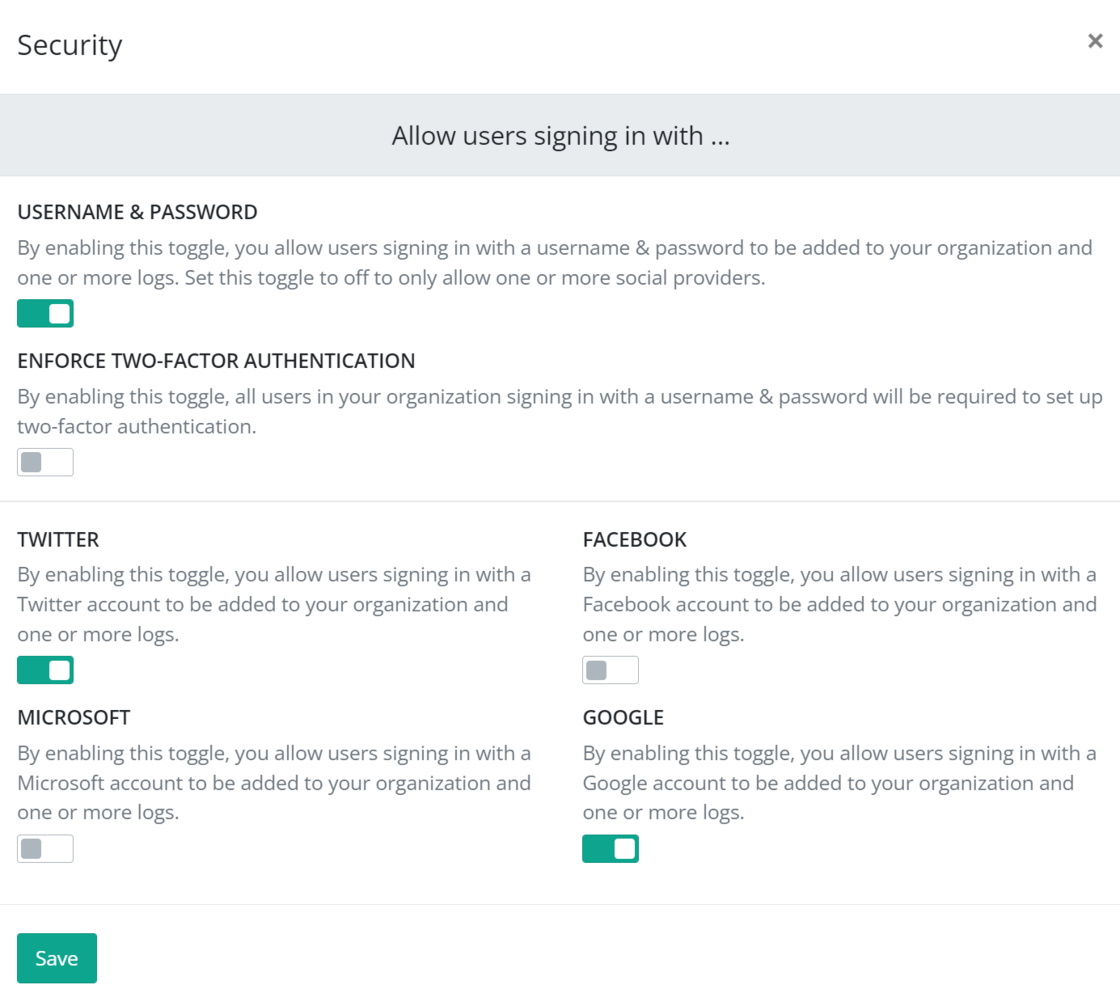Image resolution: width=1120 pixels, height=1006 pixels.
Task: Click the 'GOOGLE' heading
Action: click(x=623, y=717)
